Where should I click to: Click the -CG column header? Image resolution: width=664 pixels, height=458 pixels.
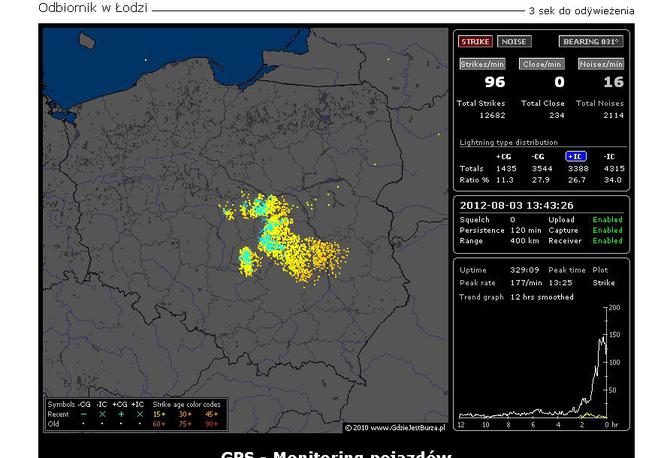click(x=538, y=157)
